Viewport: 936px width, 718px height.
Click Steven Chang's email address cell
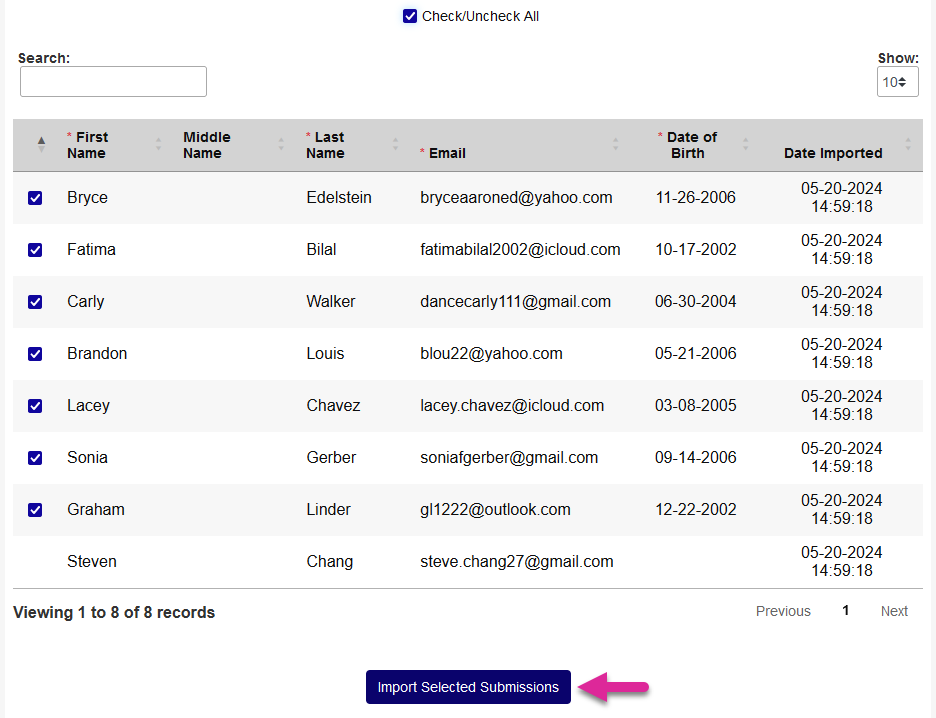coord(516,562)
